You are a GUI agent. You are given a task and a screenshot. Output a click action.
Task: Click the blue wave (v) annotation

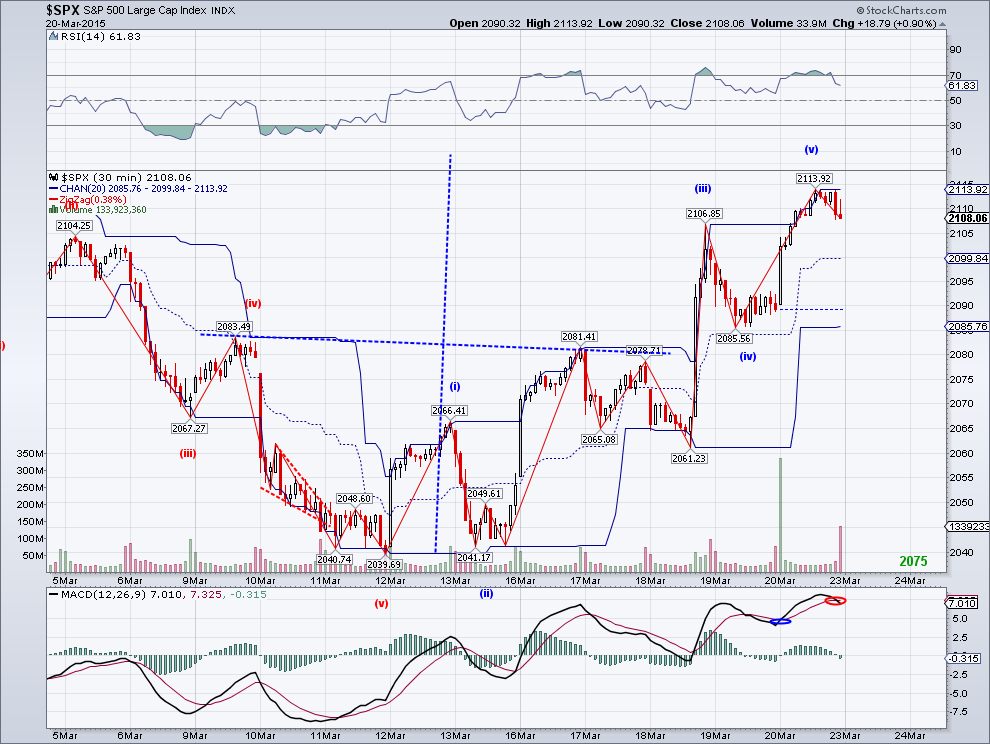click(811, 150)
